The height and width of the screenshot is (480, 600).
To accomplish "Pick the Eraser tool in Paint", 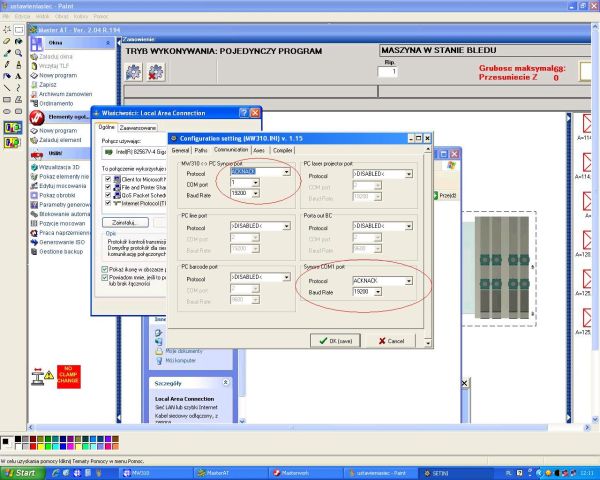I will [7, 41].
